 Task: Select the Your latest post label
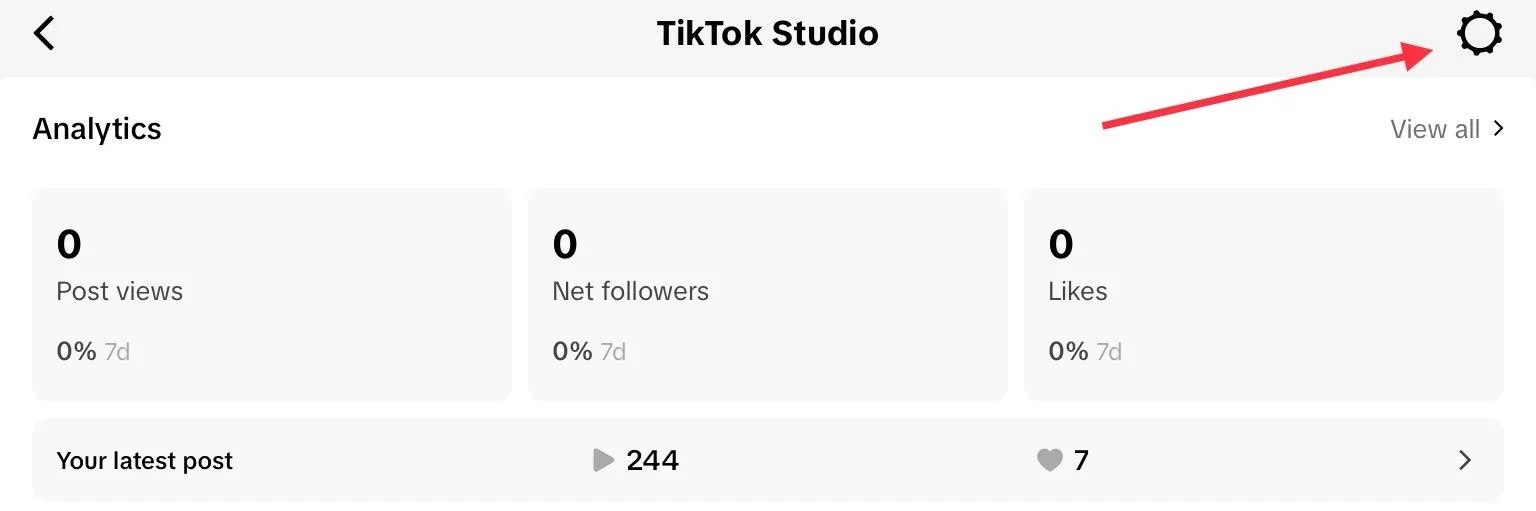145,461
